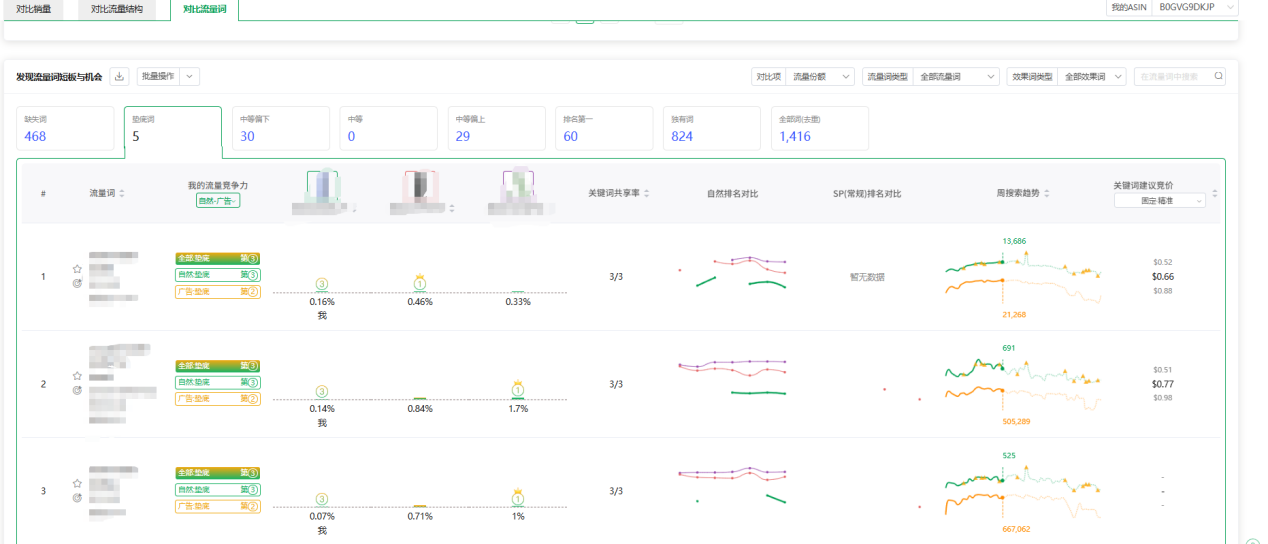Screen dimensions: 1268x544
Task: Click the 暂无数据 text in row 1
Action: (x=867, y=277)
